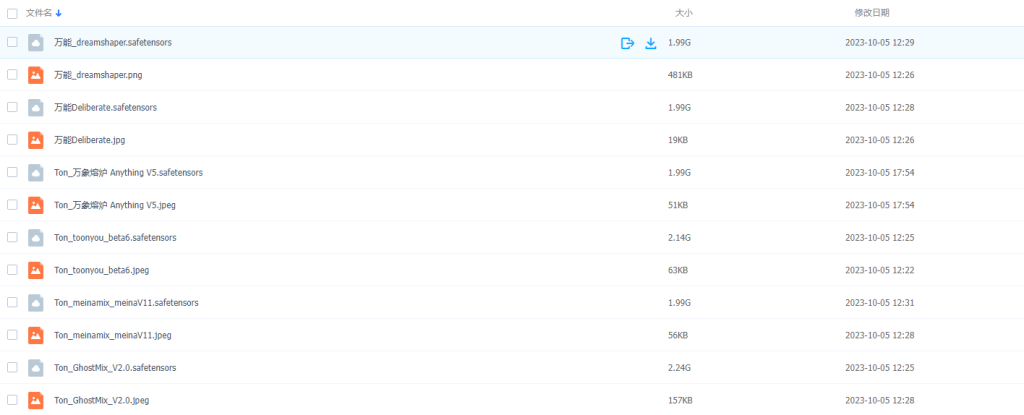Click the image icon for 万能_dreamshaper.png
This screenshot has width=1024, height=415.
point(36,75)
